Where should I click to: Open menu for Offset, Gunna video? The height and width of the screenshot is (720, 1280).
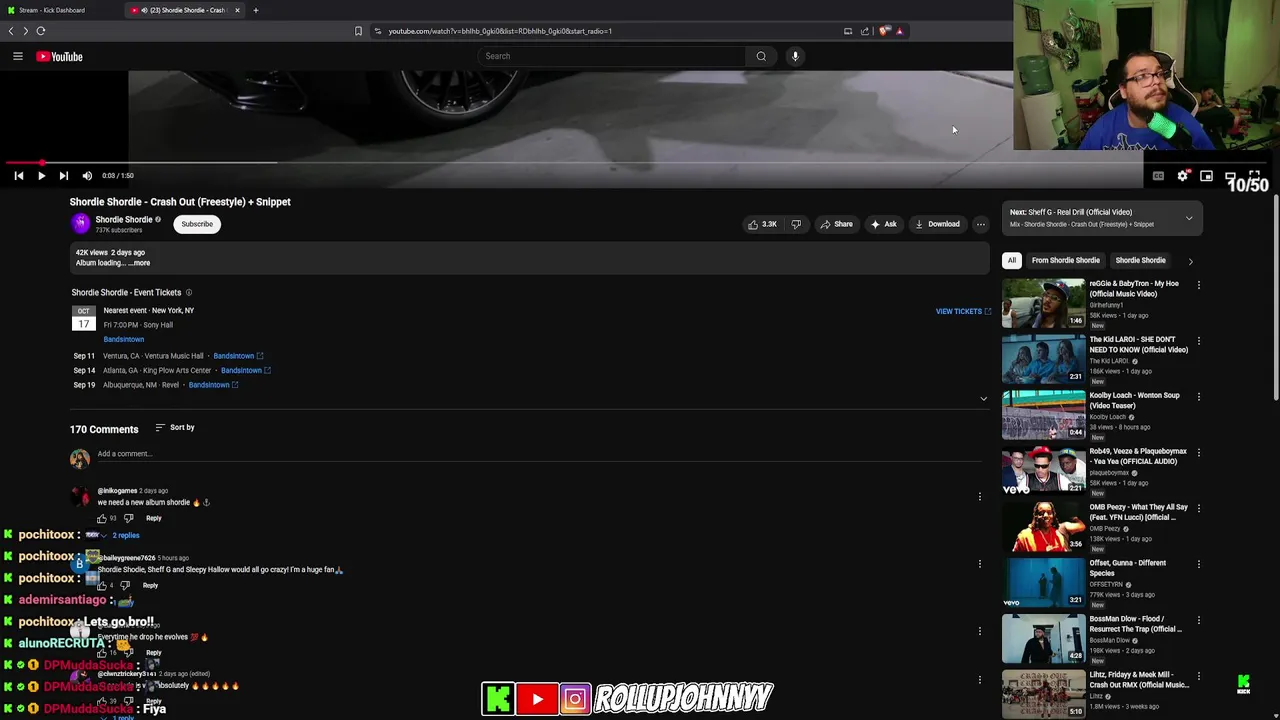1198,565
